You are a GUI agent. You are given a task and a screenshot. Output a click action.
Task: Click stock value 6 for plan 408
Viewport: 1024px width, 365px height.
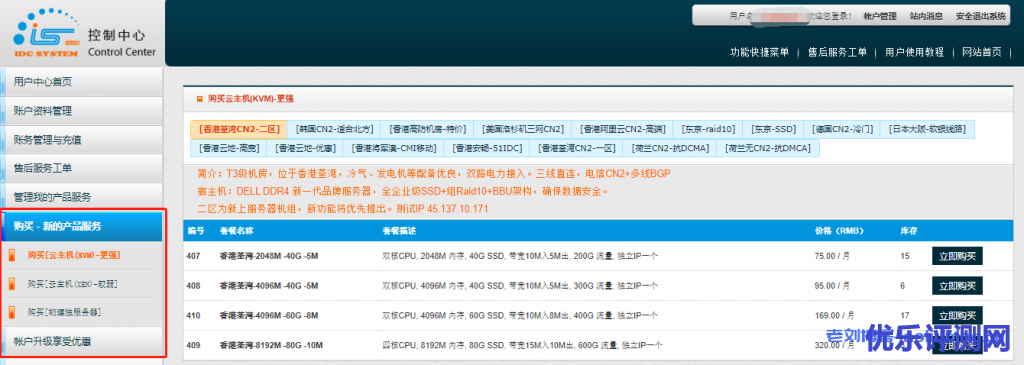(903, 286)
